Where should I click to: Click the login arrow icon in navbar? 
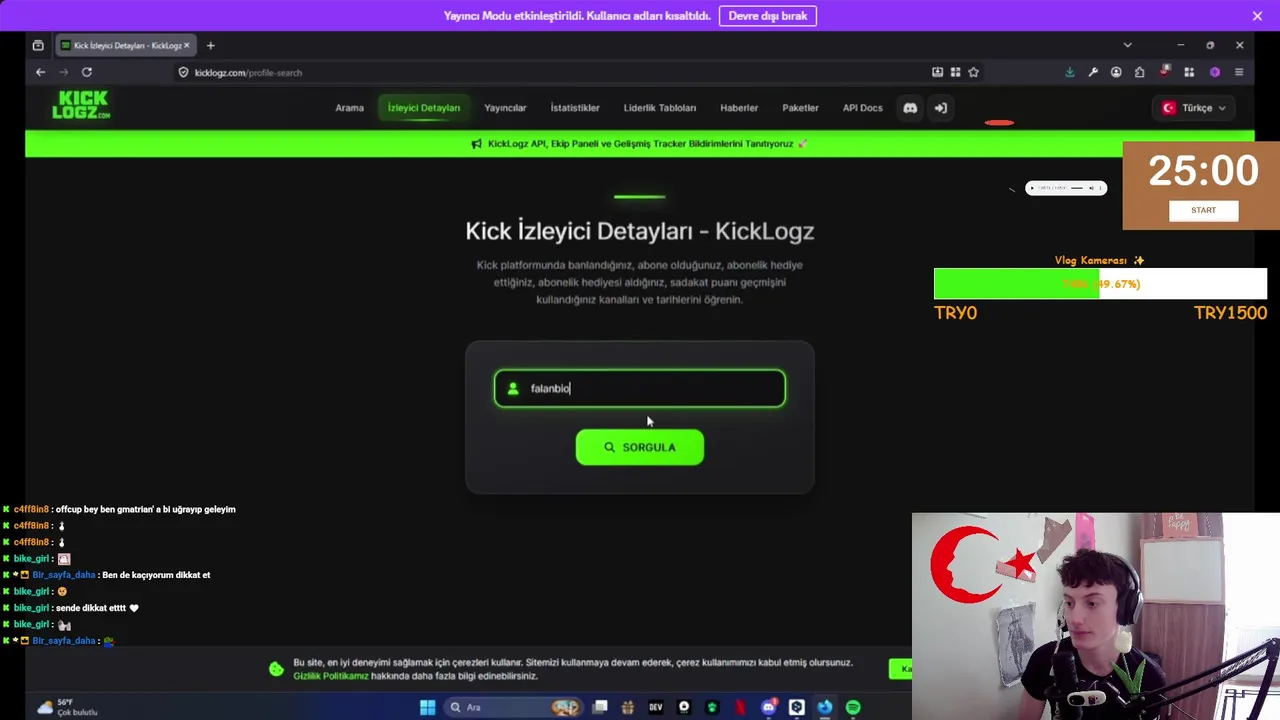941,108
